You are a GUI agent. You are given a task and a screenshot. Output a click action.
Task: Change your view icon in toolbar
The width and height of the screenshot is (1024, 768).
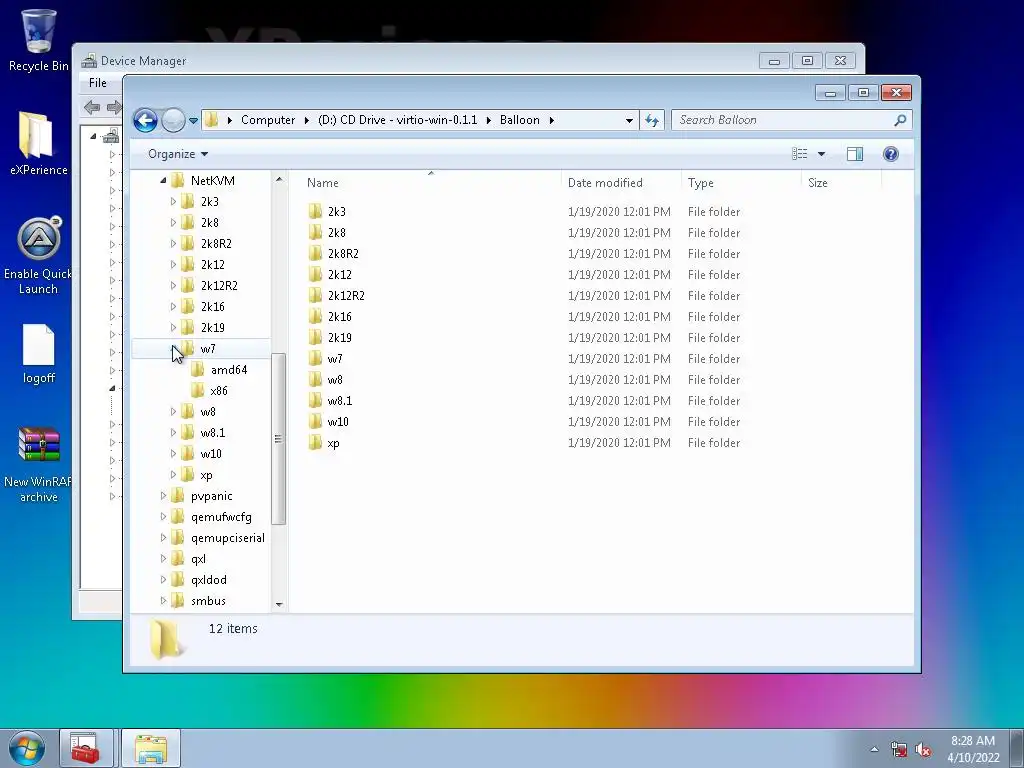[x=799, y=154]
